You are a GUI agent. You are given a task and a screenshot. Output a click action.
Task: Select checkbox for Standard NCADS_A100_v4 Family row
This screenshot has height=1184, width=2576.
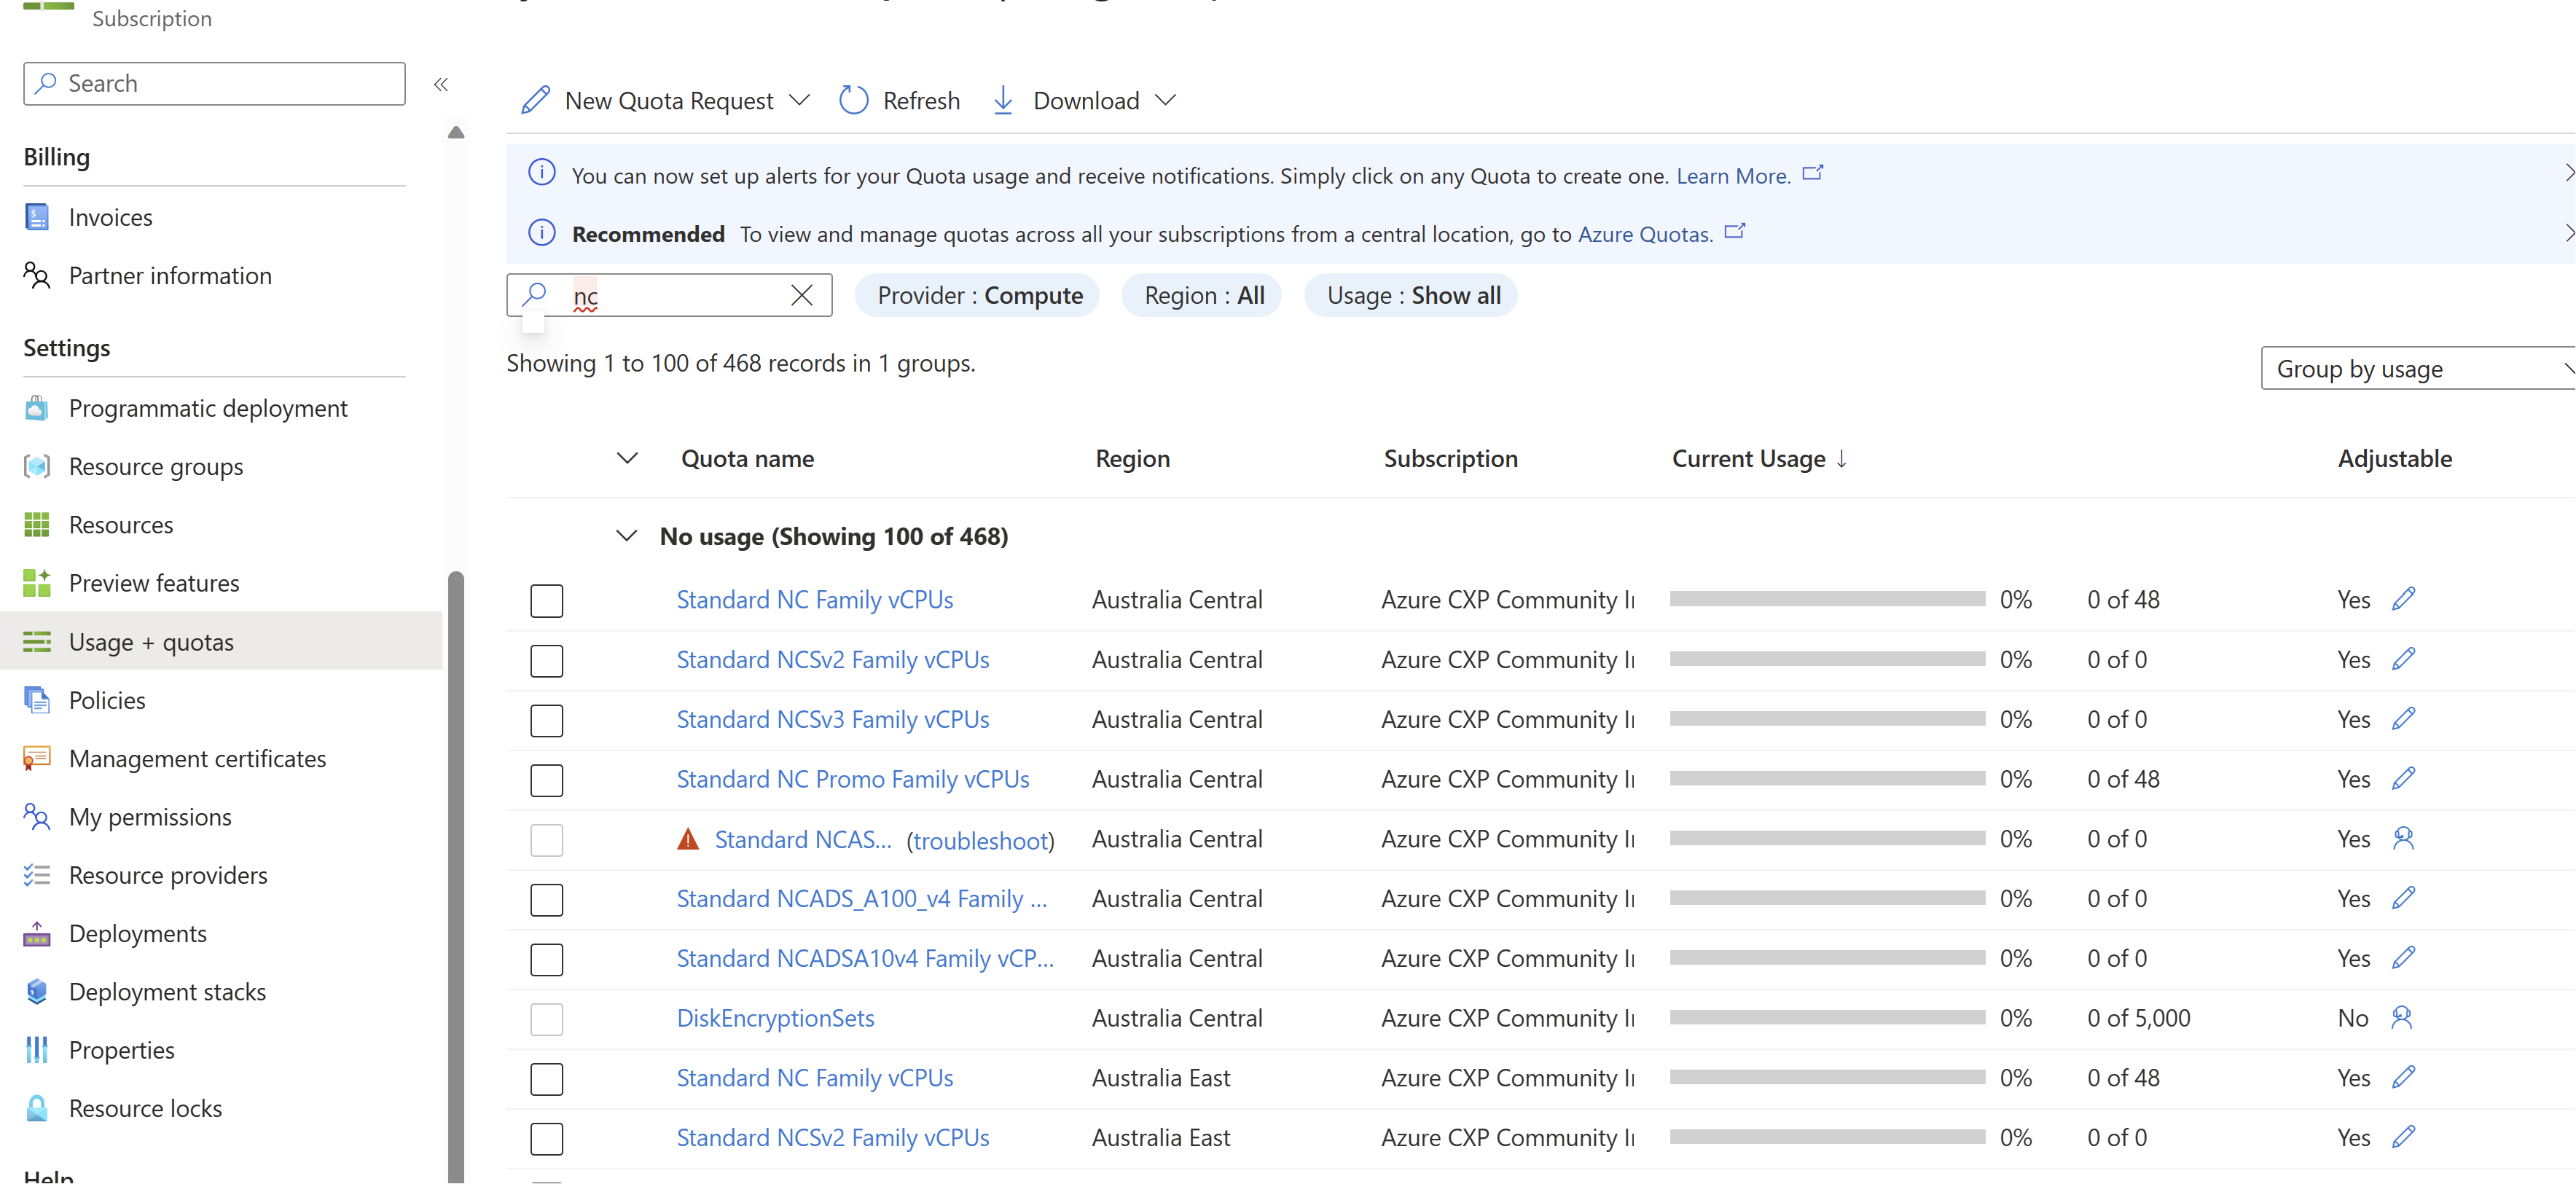pos(547,899)
